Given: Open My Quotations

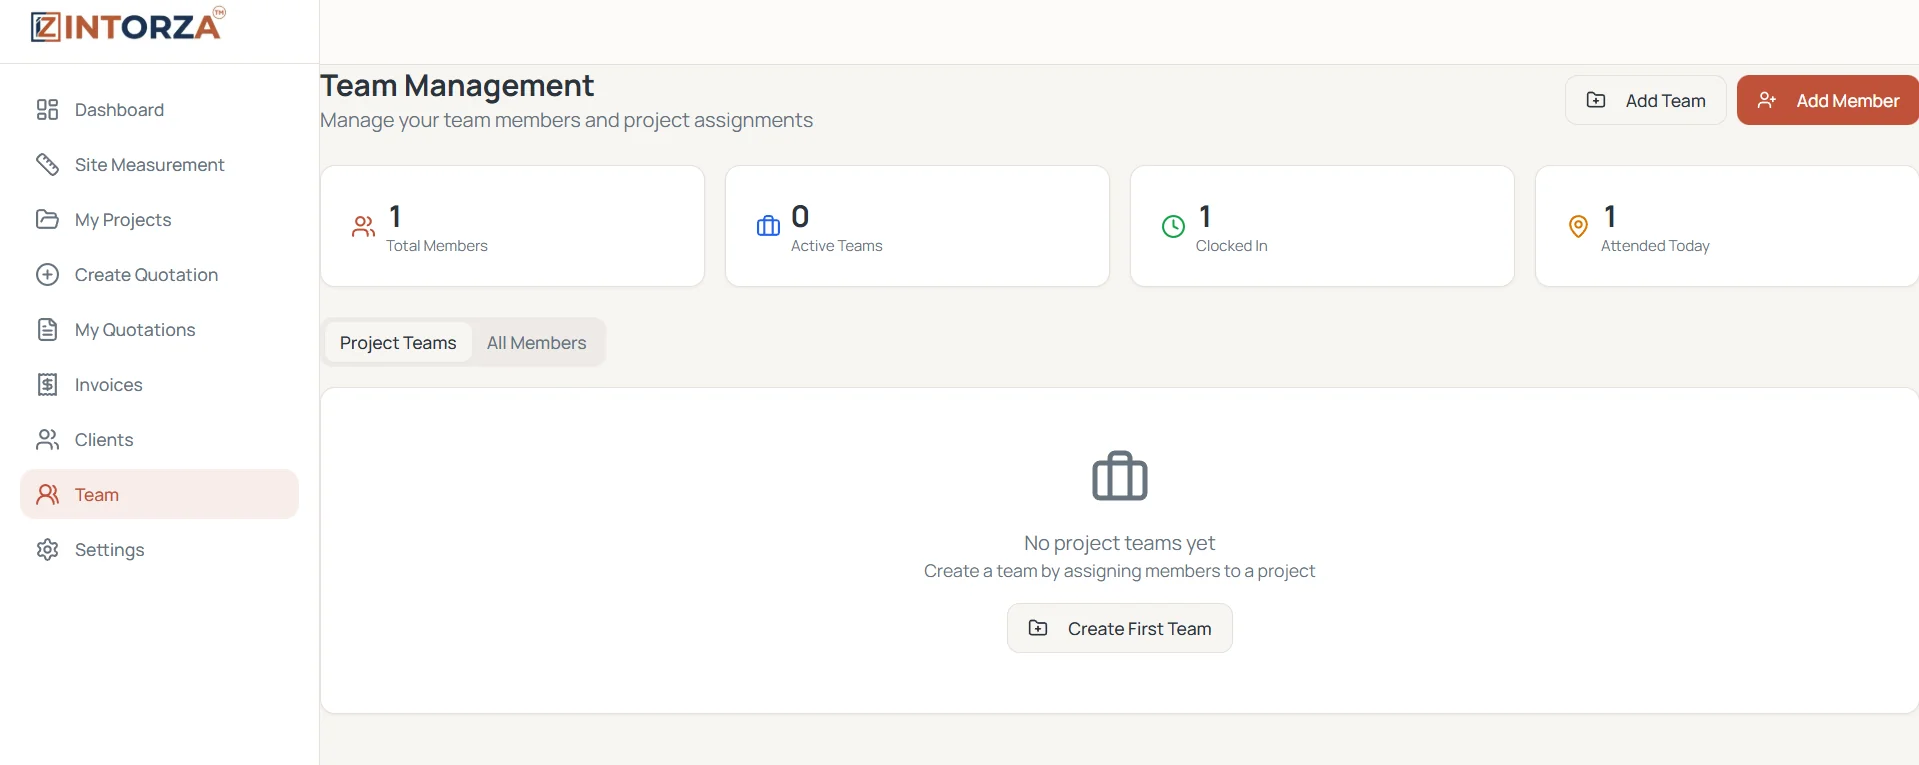Looking at the screenshot, I should (159, 330).
